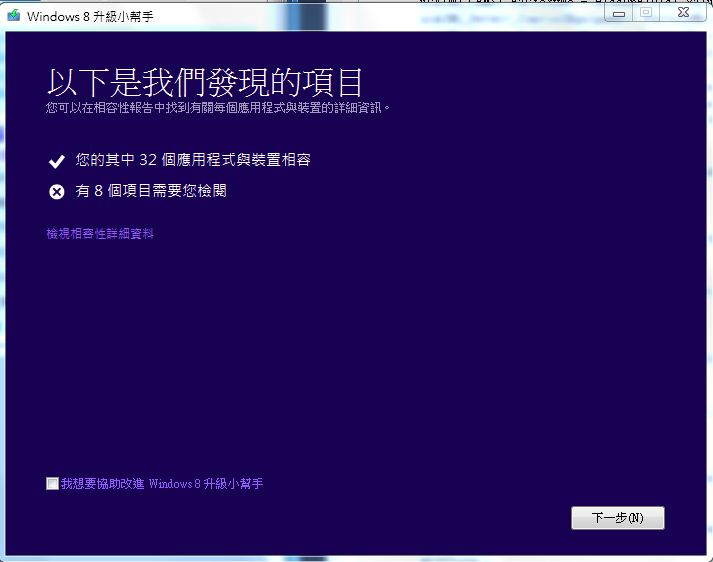
Task: Enable the 我想要協助改進 Windows 8 升級小幫手 checkbox
Action: pos(52,483)
